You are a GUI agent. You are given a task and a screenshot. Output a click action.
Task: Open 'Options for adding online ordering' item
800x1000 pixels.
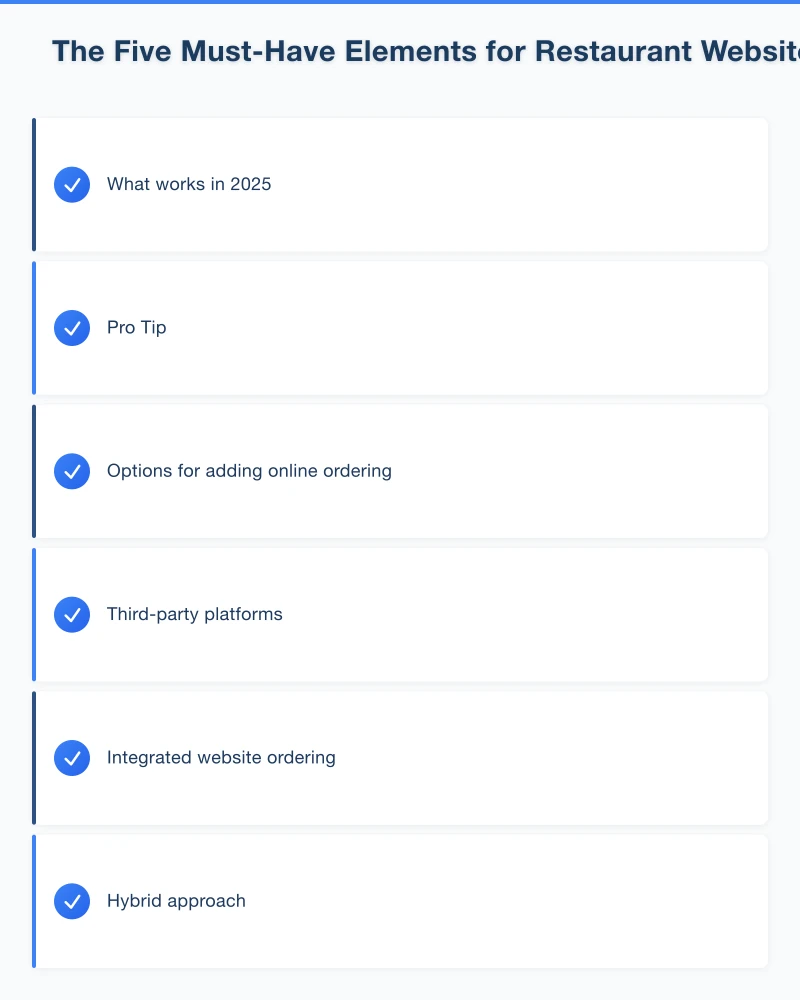click(x=249, y=471)
